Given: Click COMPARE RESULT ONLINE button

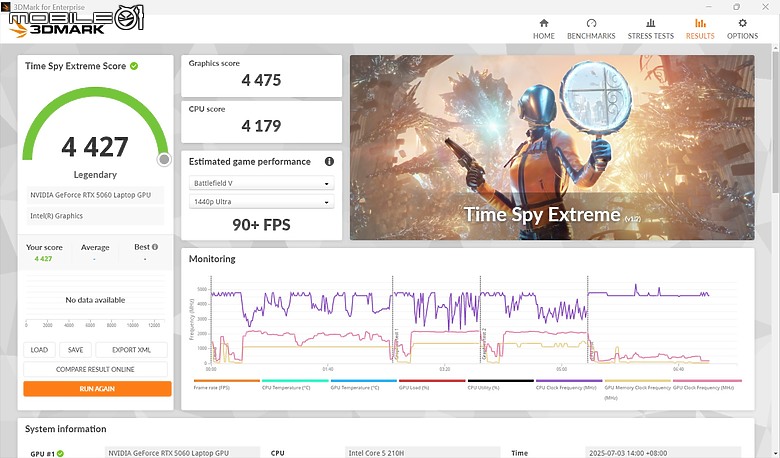Looking at the screenshot, I should (95, 369).
